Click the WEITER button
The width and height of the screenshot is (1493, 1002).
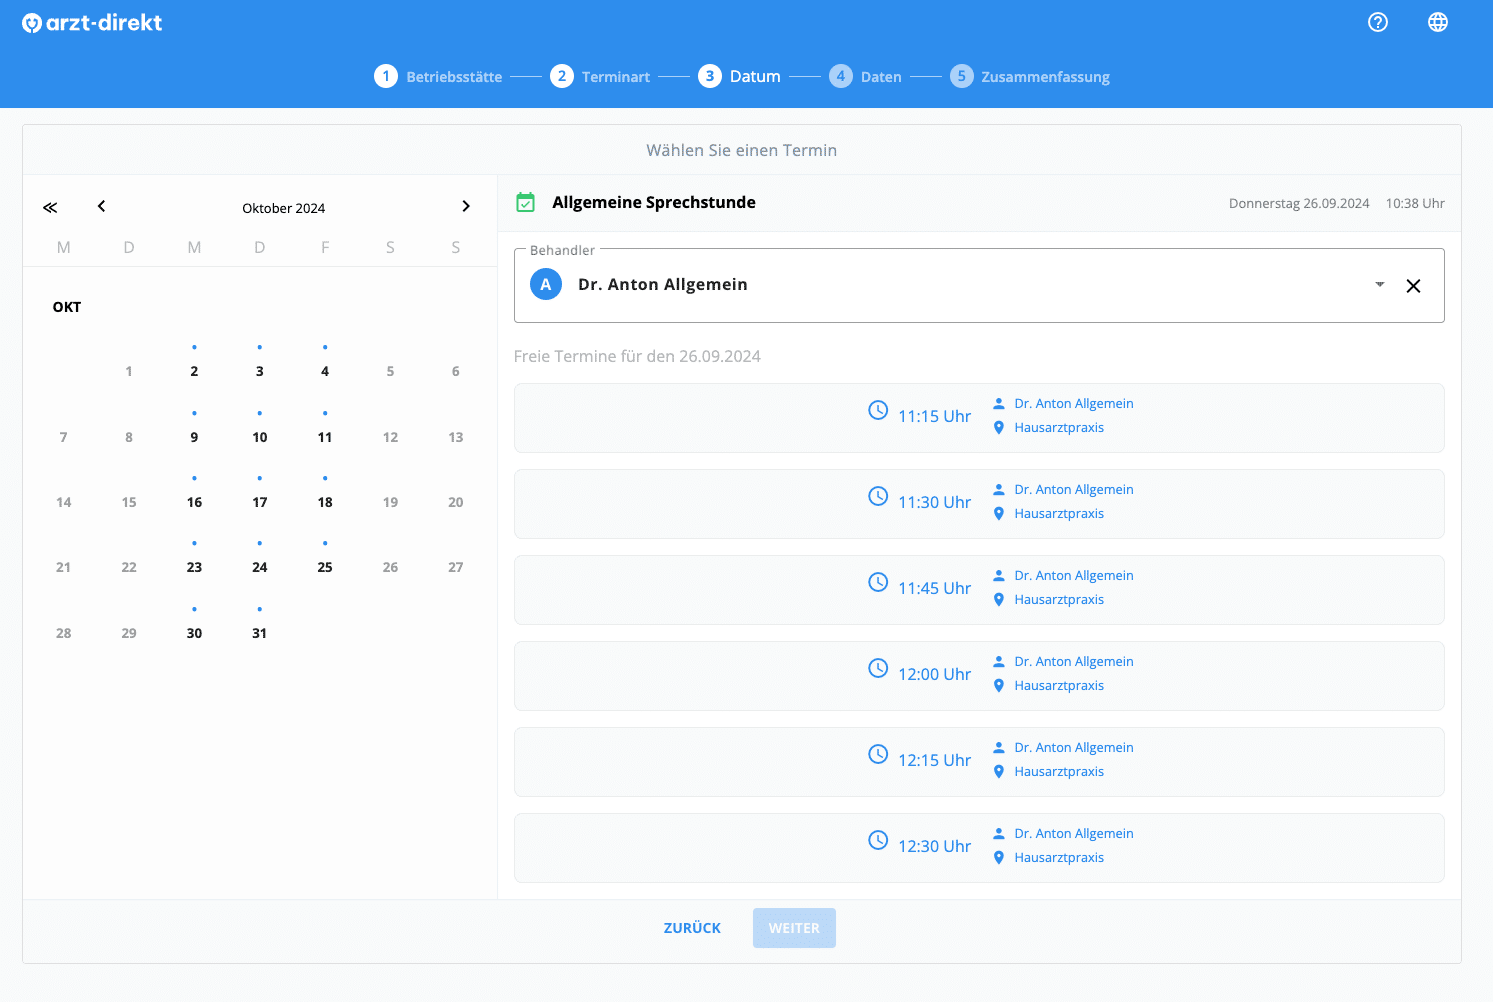794,928
